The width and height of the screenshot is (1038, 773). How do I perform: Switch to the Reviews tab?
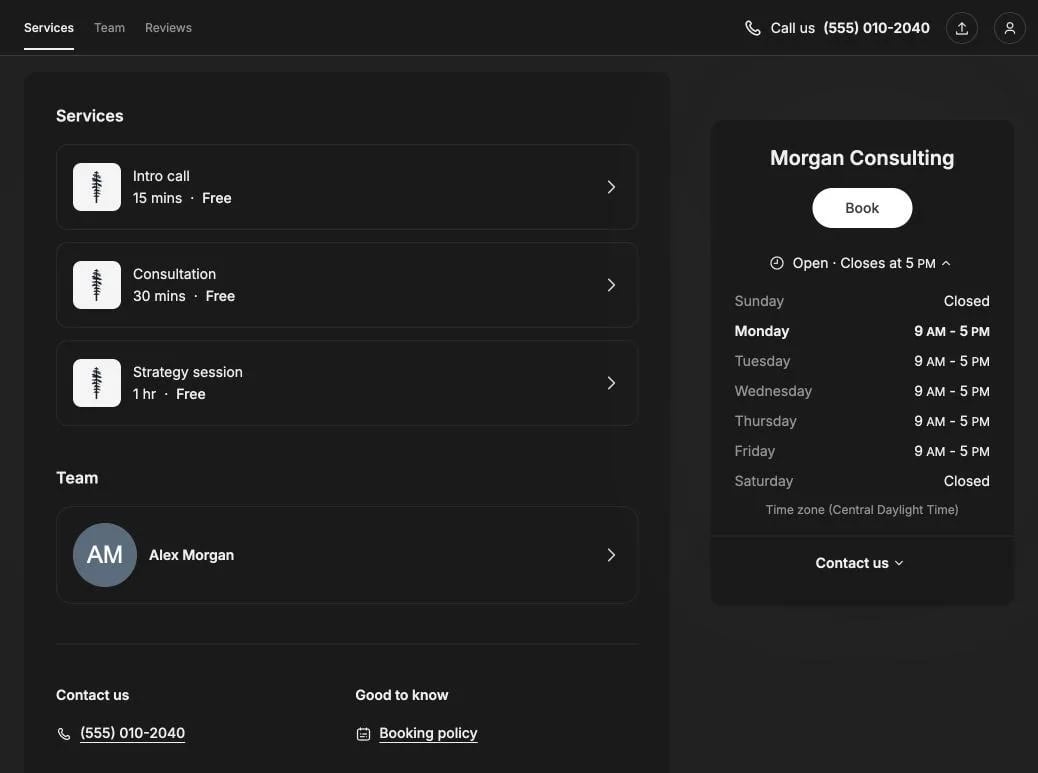coord(168,28)
